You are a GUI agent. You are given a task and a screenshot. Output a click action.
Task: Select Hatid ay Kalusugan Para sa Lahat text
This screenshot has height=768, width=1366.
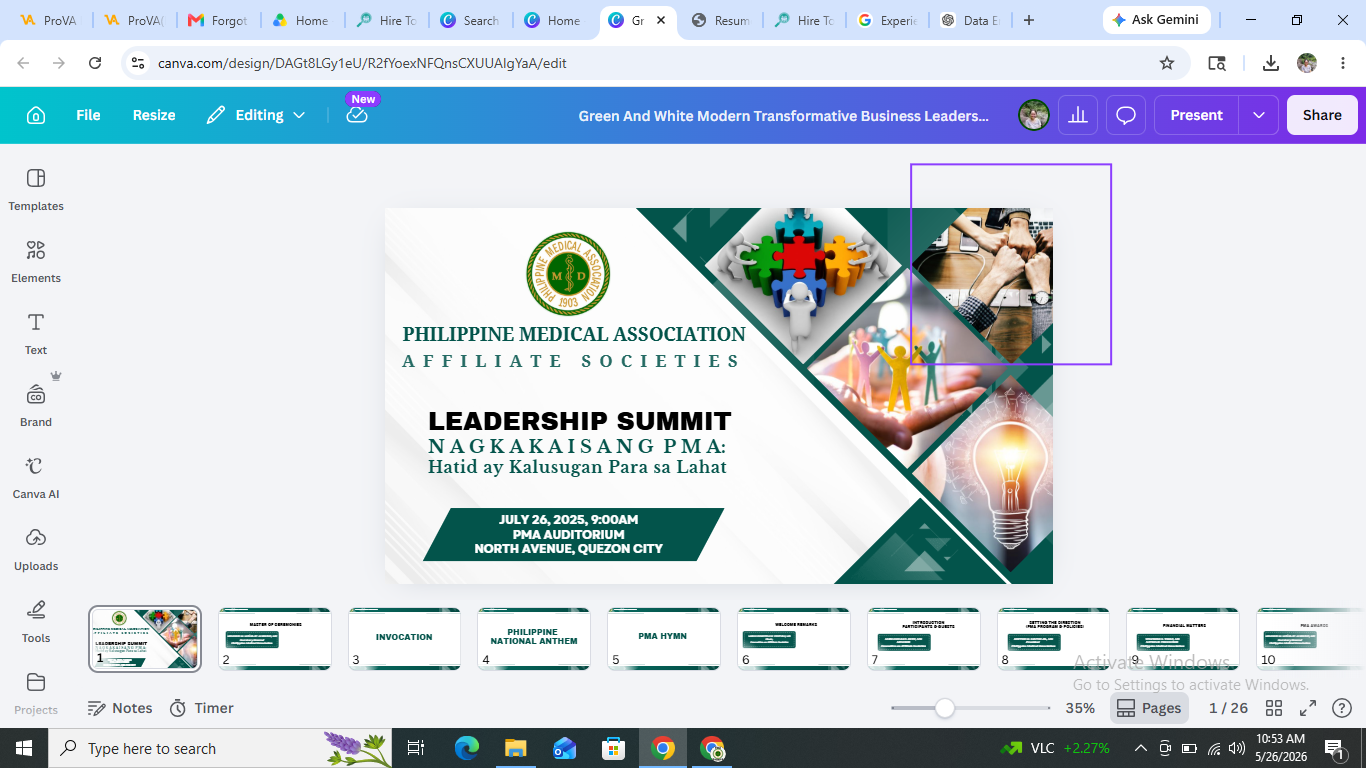[577, 467]
